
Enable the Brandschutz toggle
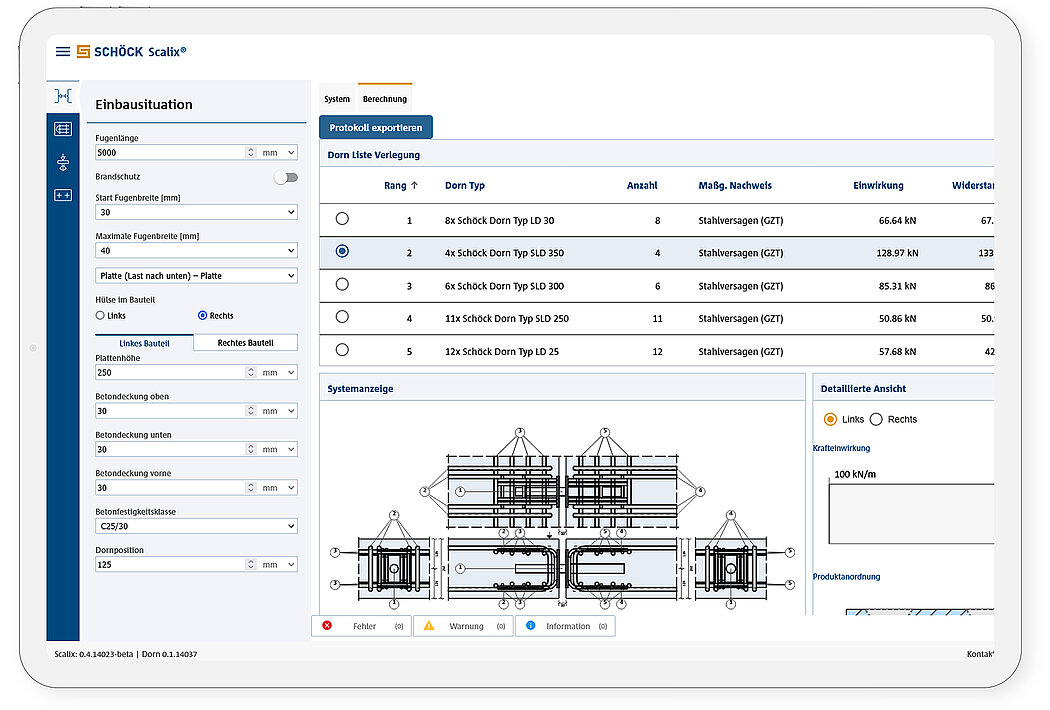[x=286, y=175]
